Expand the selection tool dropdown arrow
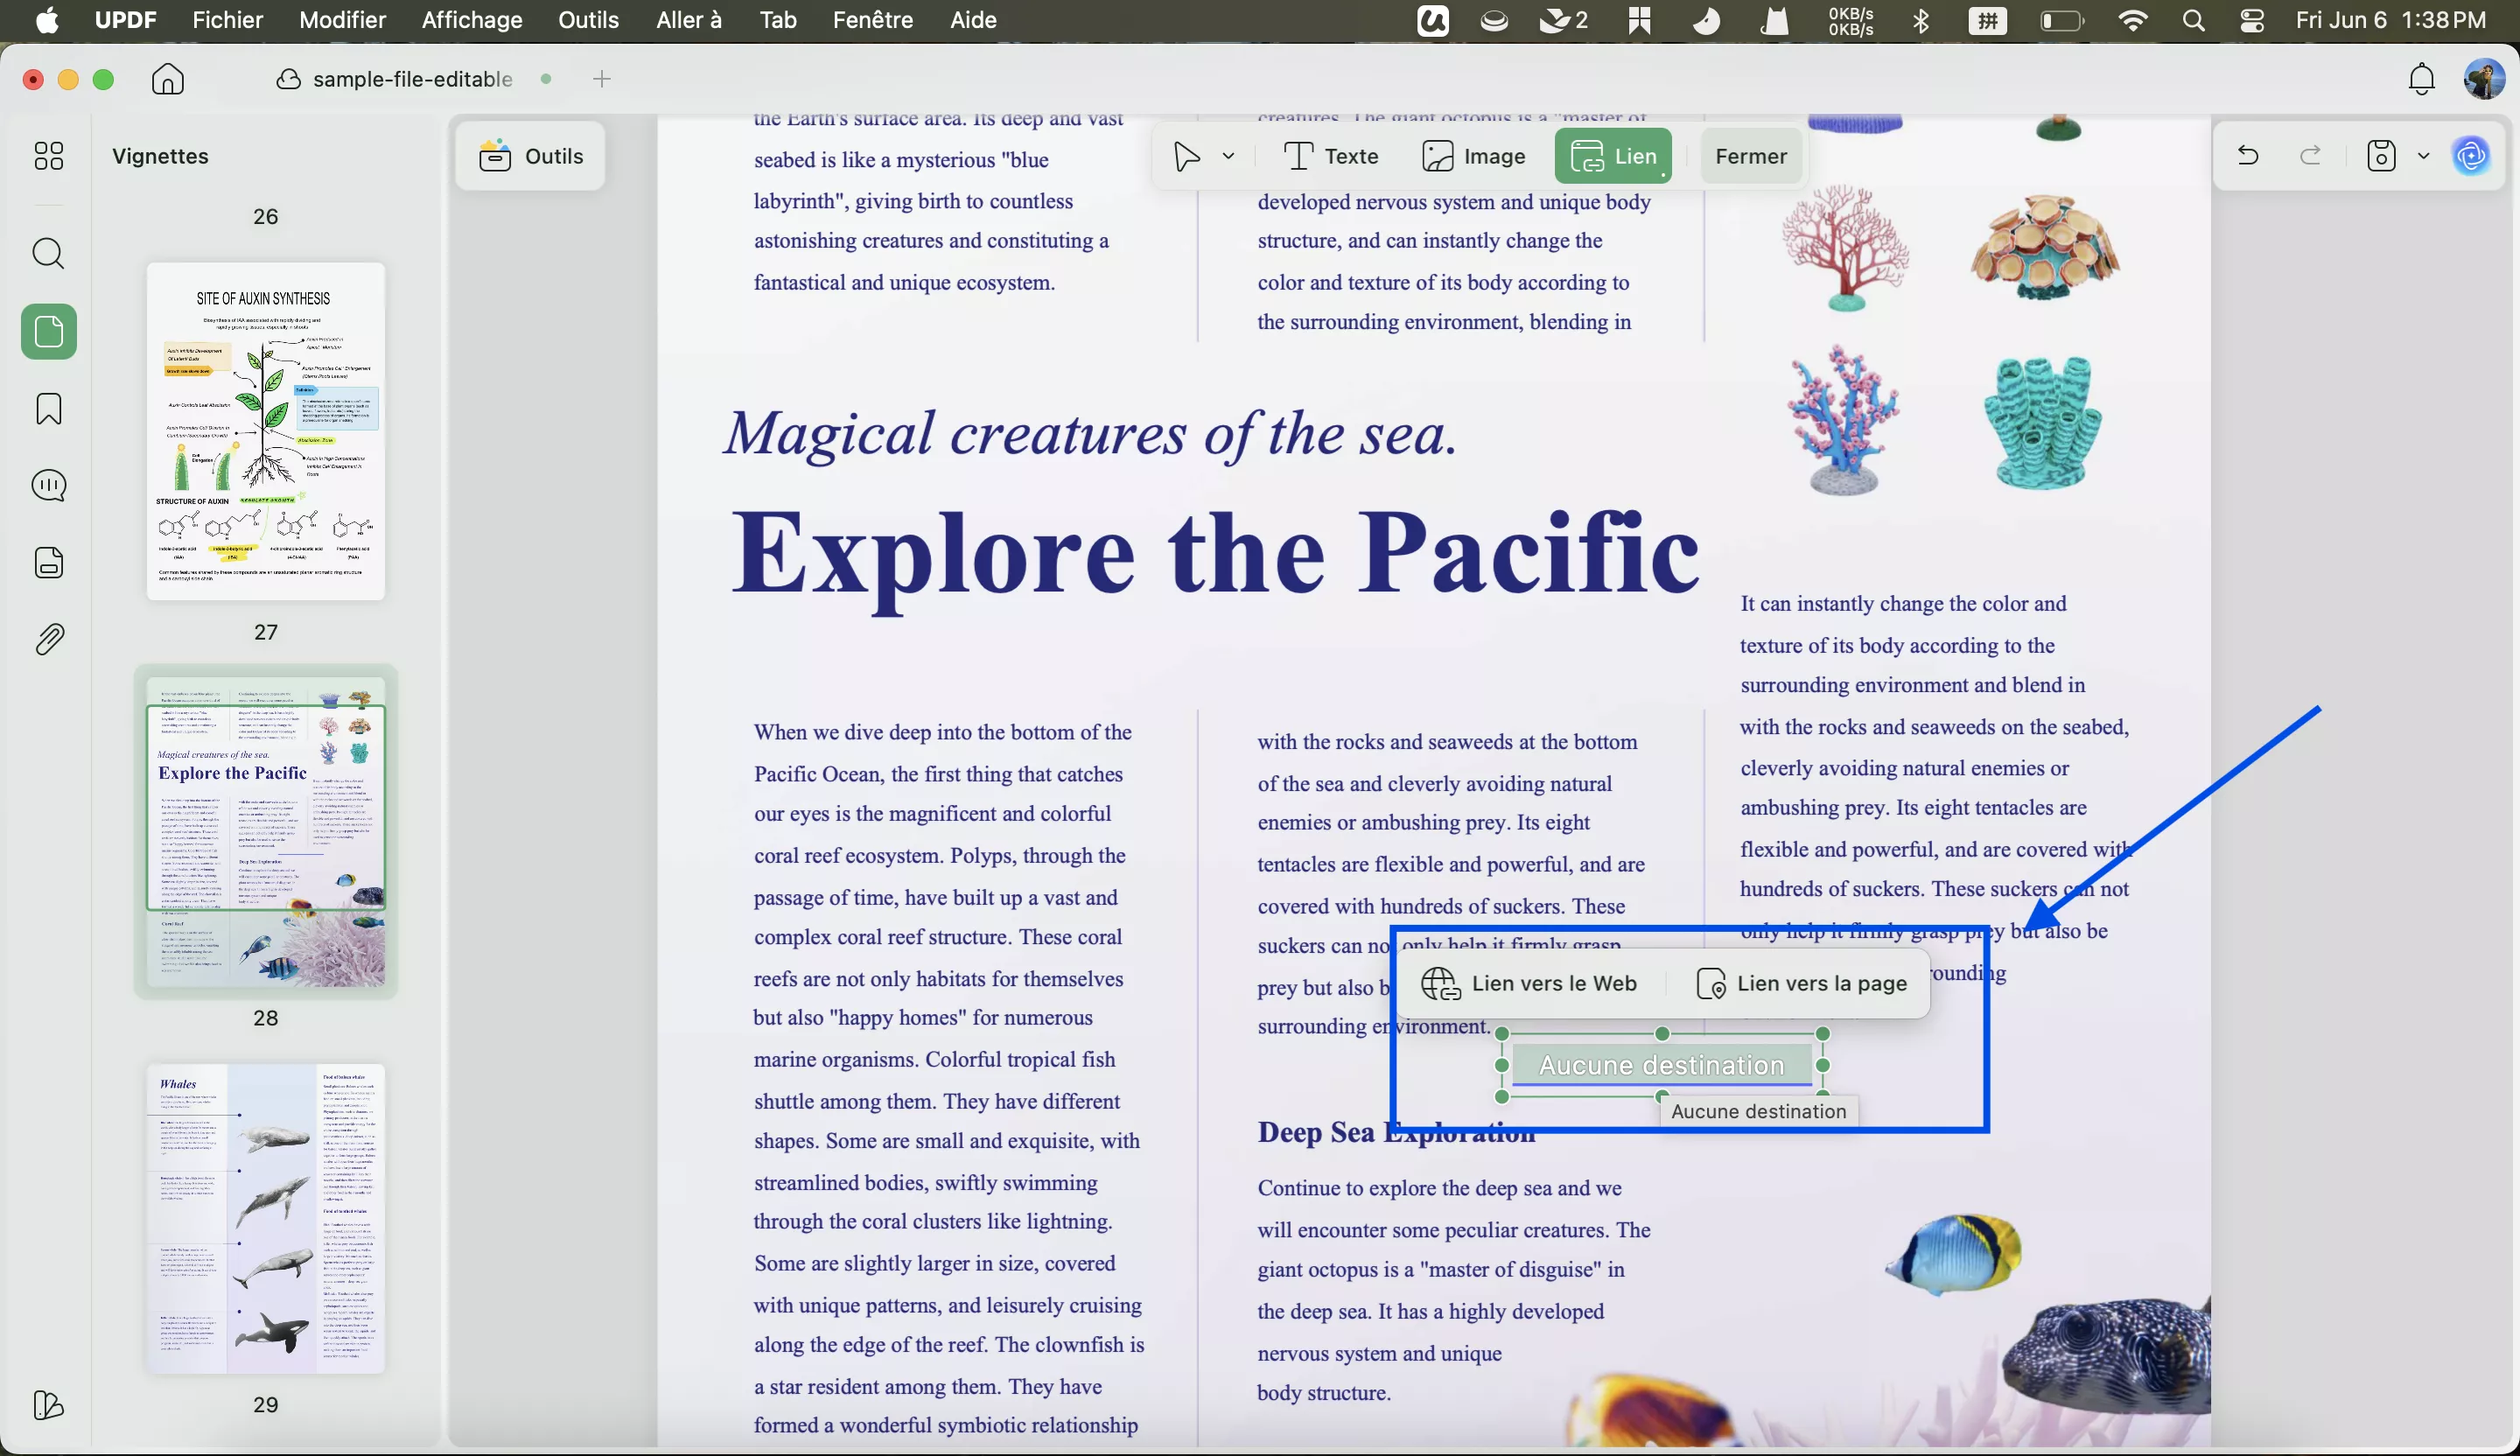 pyautogui.click(x=1229, y=157)
